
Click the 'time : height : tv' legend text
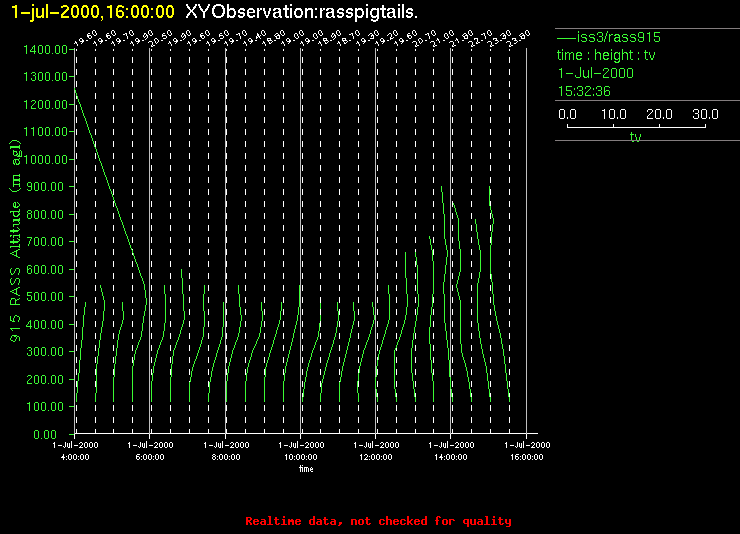click(x=606, y=55)
